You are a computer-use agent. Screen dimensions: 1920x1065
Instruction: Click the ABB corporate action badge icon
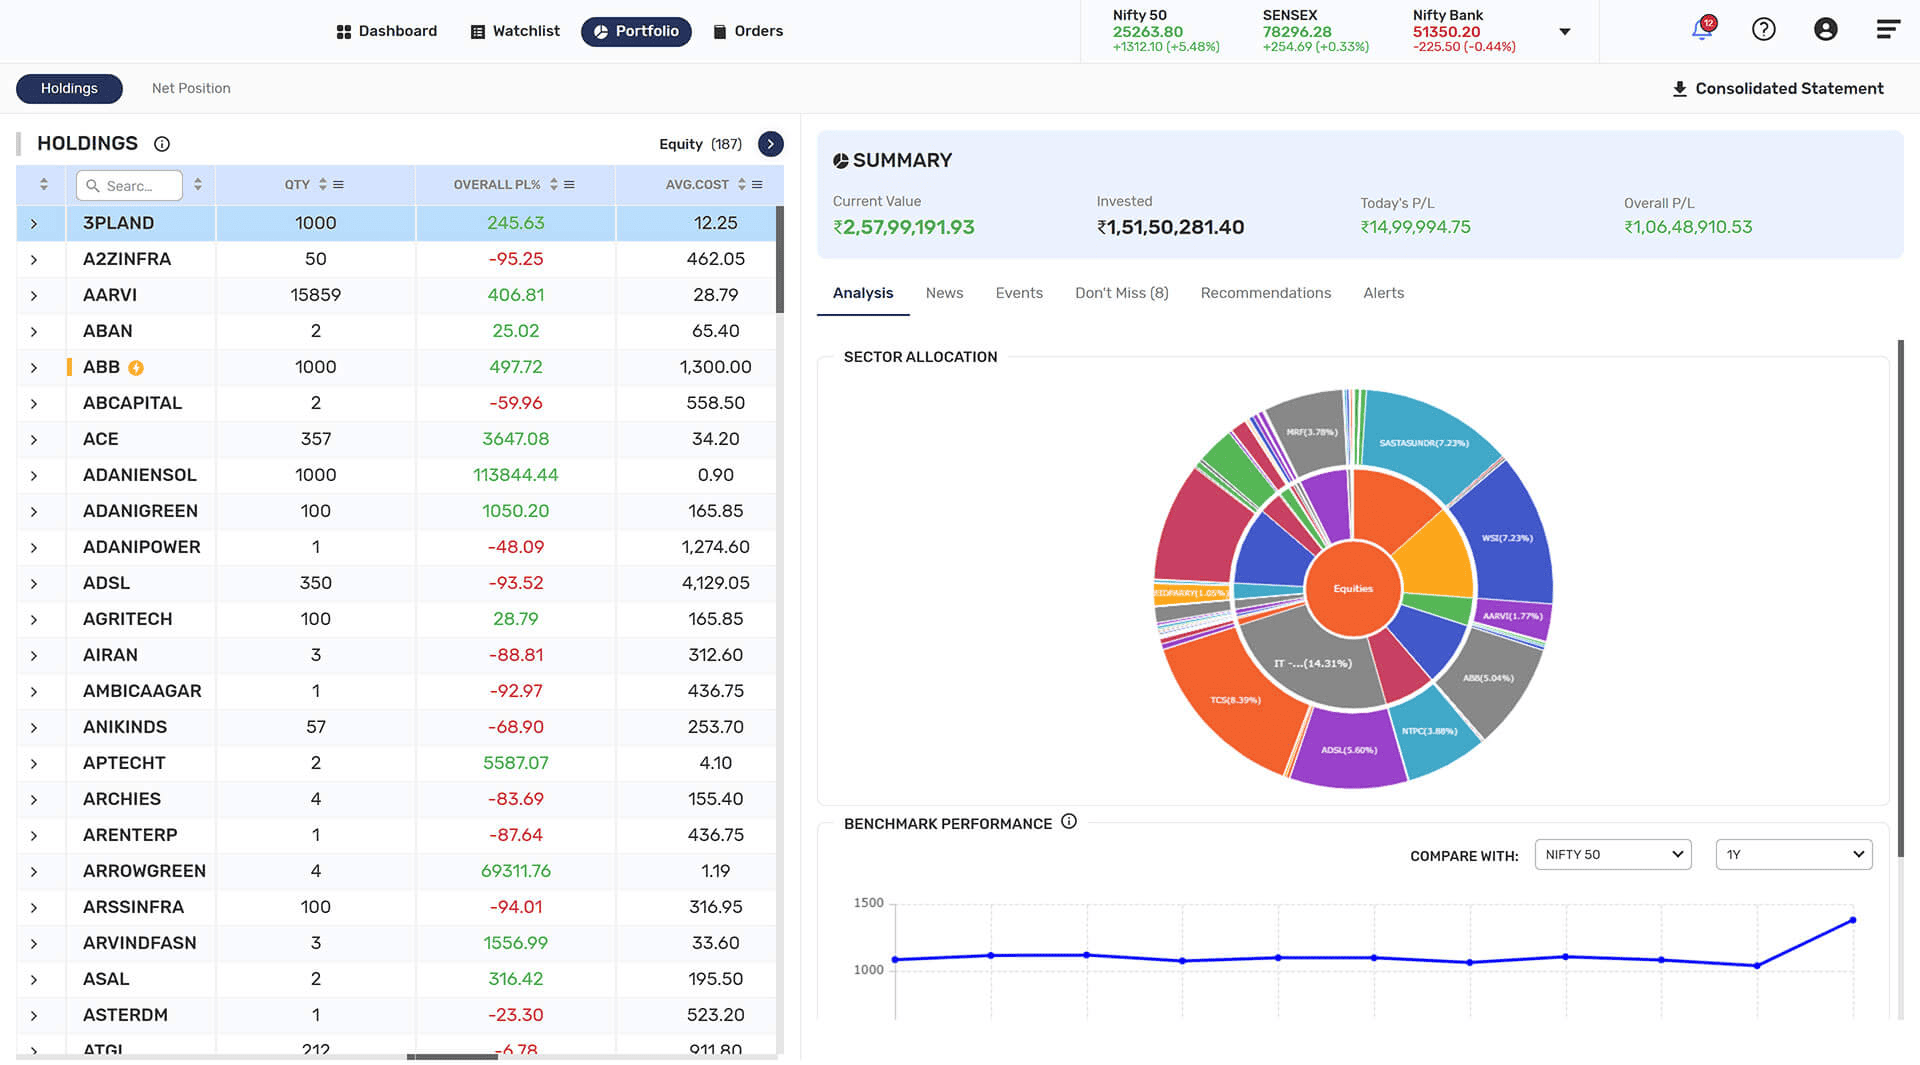point(136,368)
